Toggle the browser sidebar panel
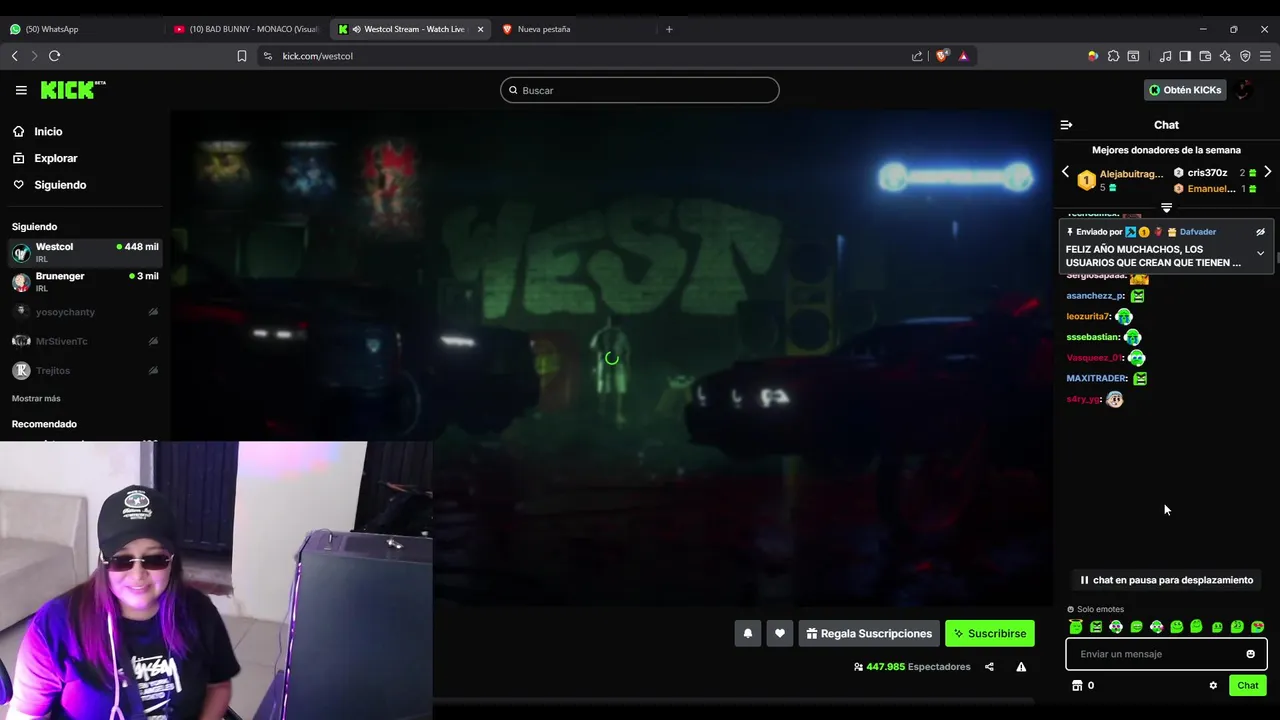Viewport: 1280px width, 720px height. (x=1185, y=56)
